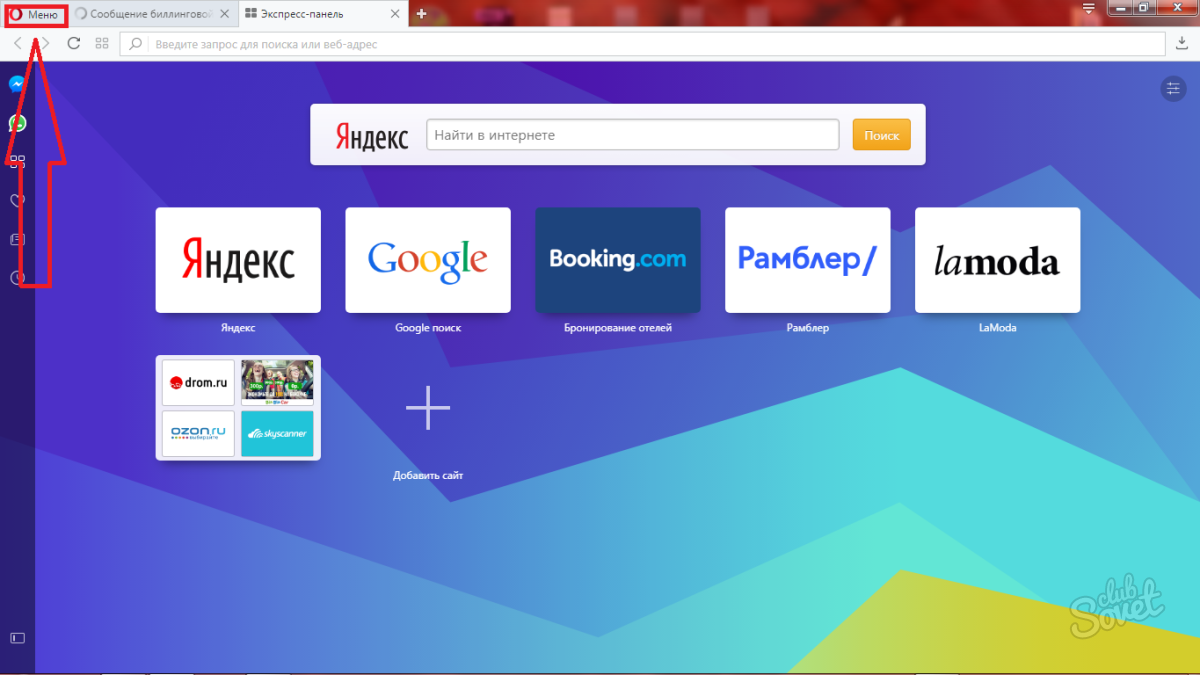
Task: Open skyscanner thumbnail in folder
Action: 277,433
